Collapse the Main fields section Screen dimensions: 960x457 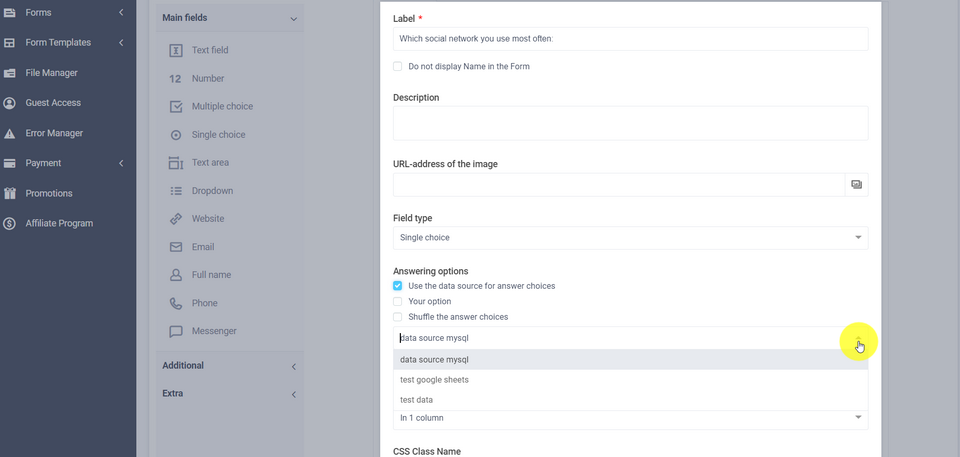230,18
